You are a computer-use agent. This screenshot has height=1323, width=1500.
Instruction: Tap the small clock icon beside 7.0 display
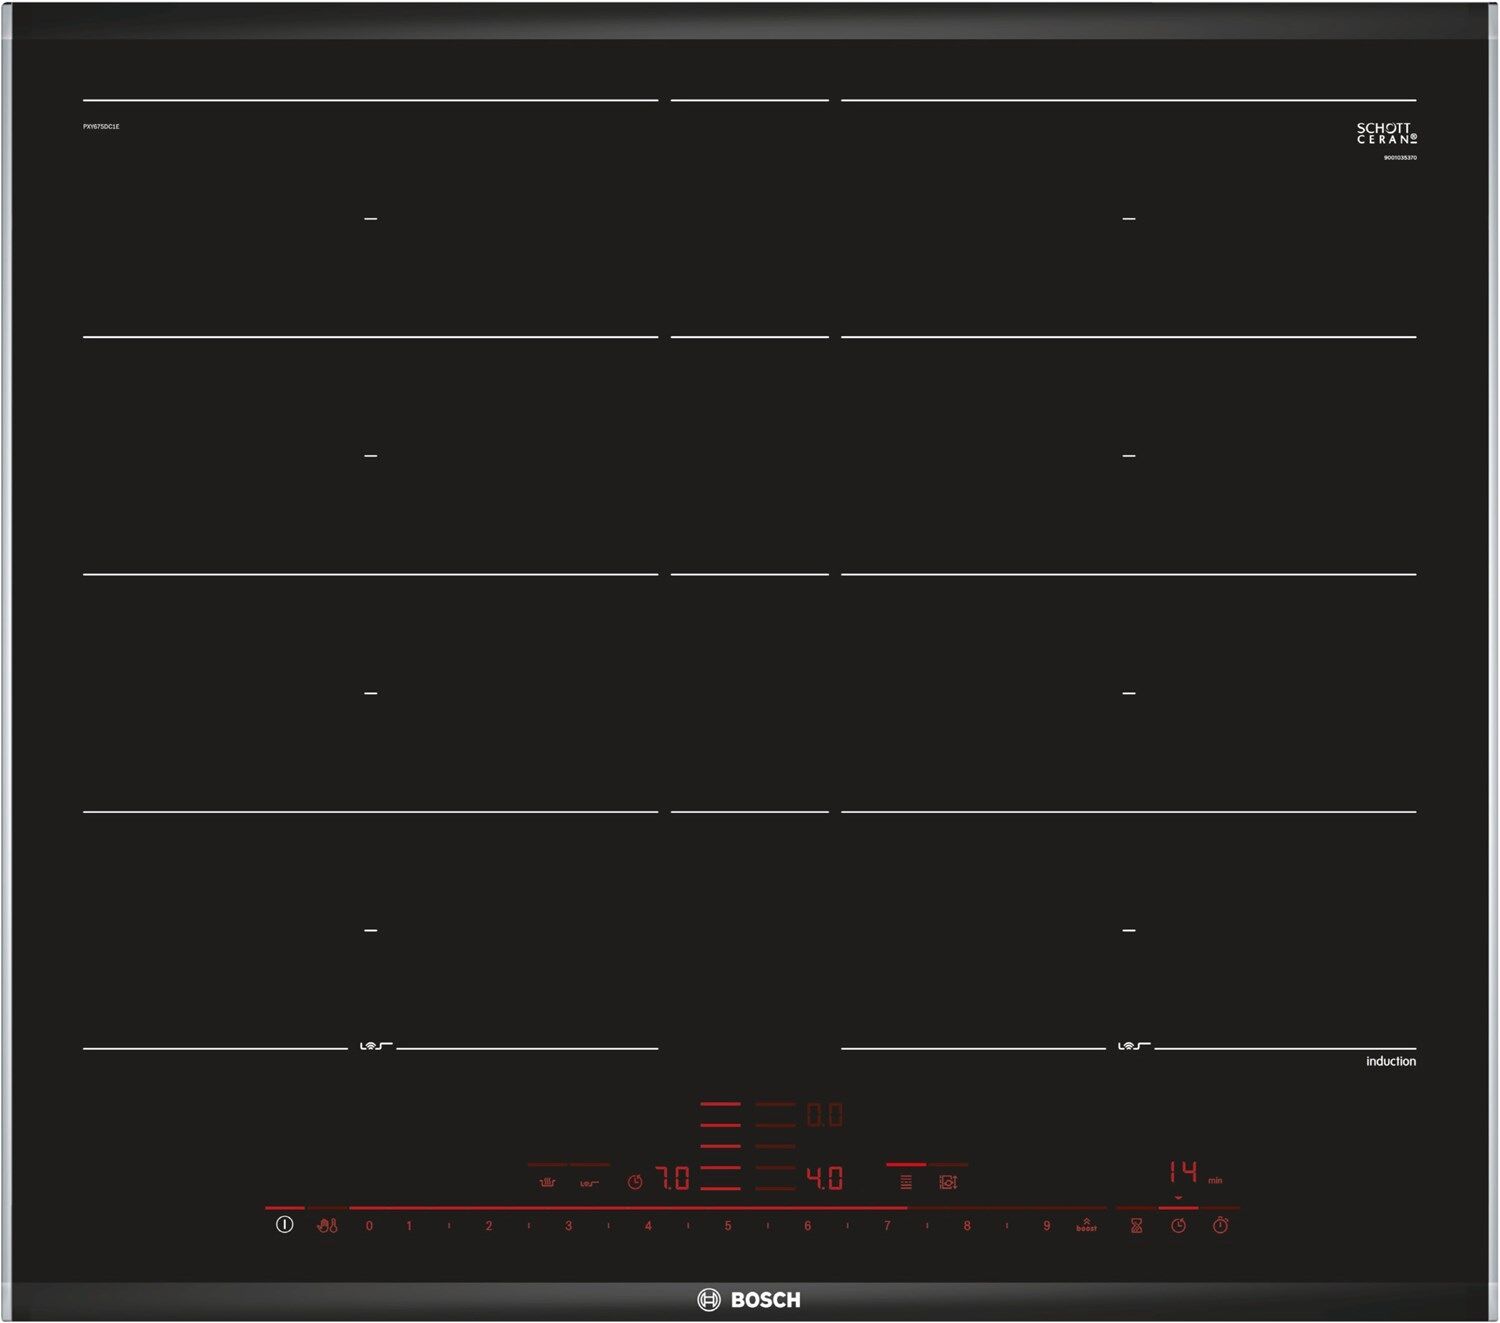click(635, 1182)
